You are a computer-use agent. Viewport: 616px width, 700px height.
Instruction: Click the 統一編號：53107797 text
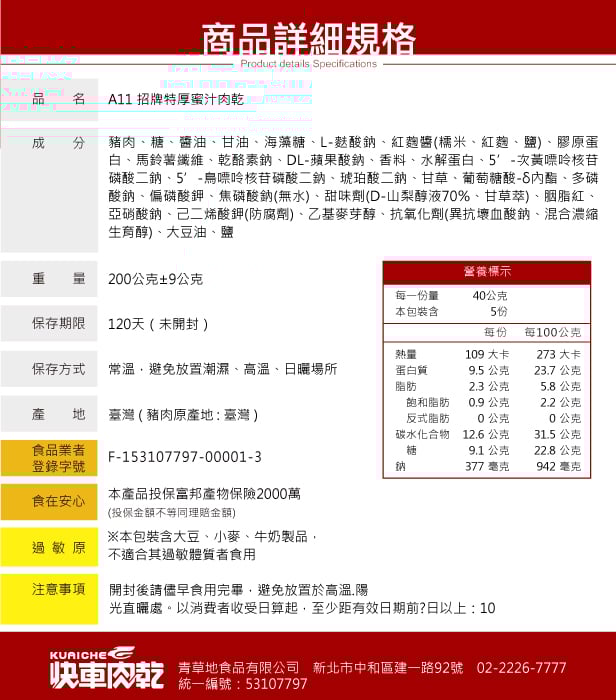click(x=243, y=684)
